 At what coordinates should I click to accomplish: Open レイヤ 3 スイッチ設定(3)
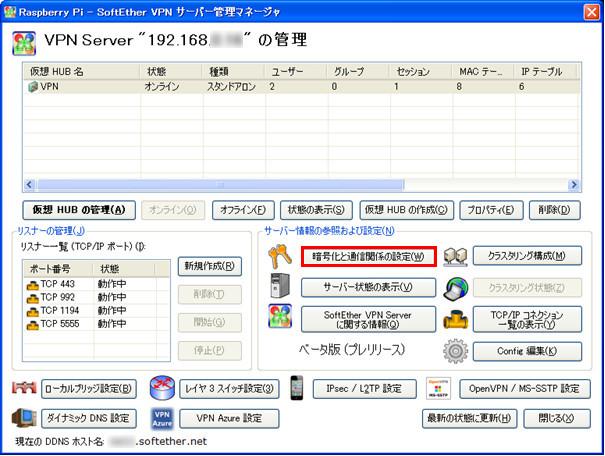(x=229, y=389)
